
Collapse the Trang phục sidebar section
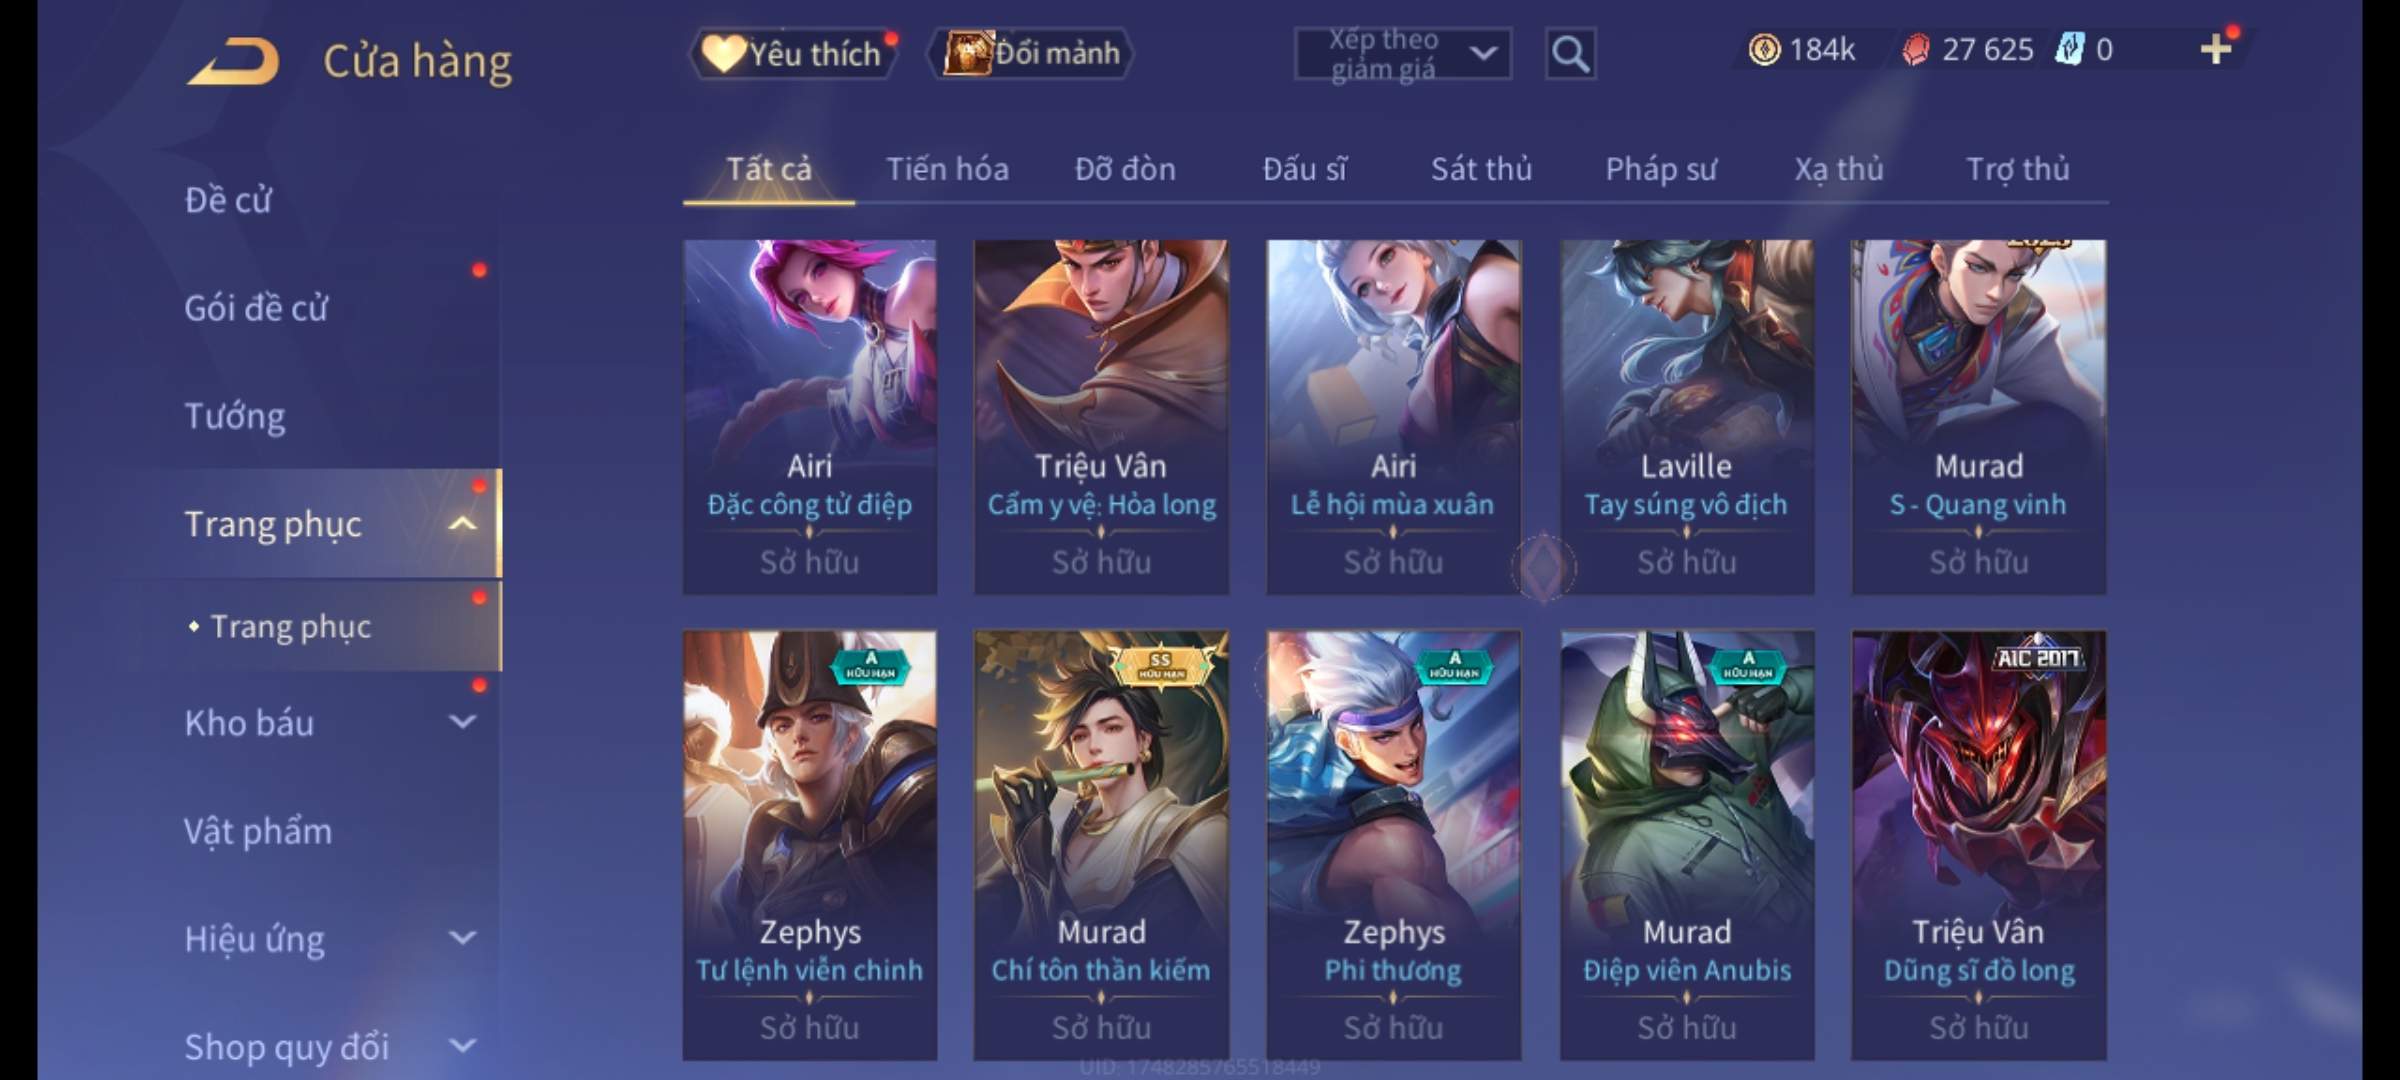click(x=463, y=523)
